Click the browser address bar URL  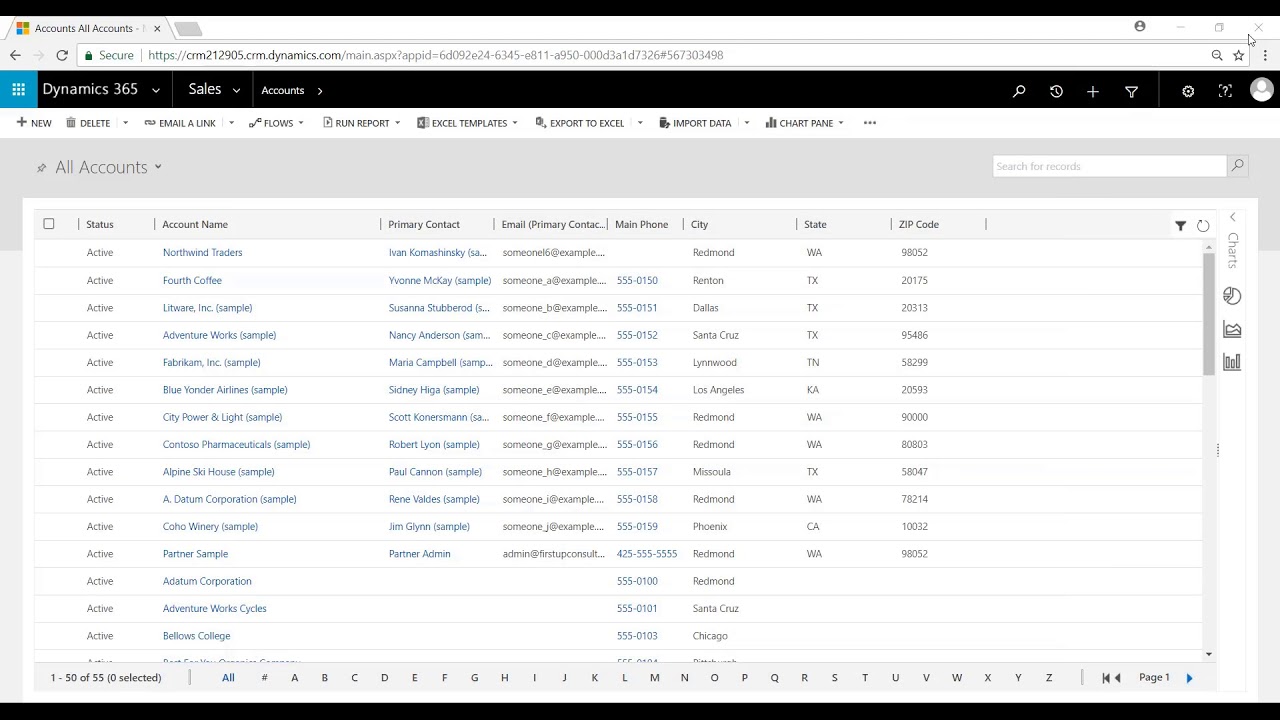(x=435, y=55)
